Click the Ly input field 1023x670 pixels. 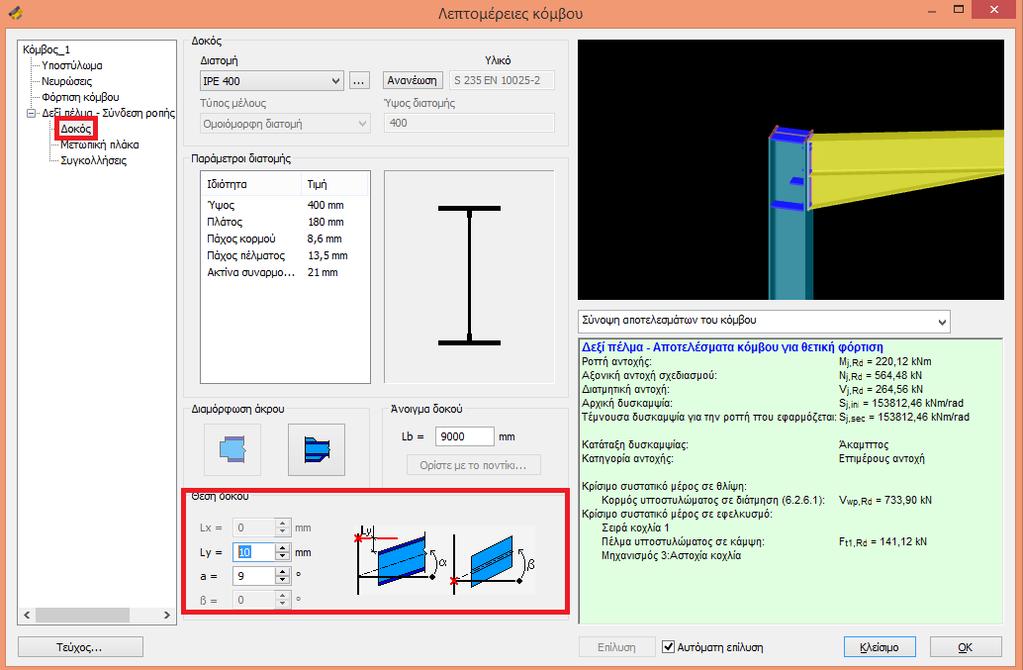(x=254, y=553)
